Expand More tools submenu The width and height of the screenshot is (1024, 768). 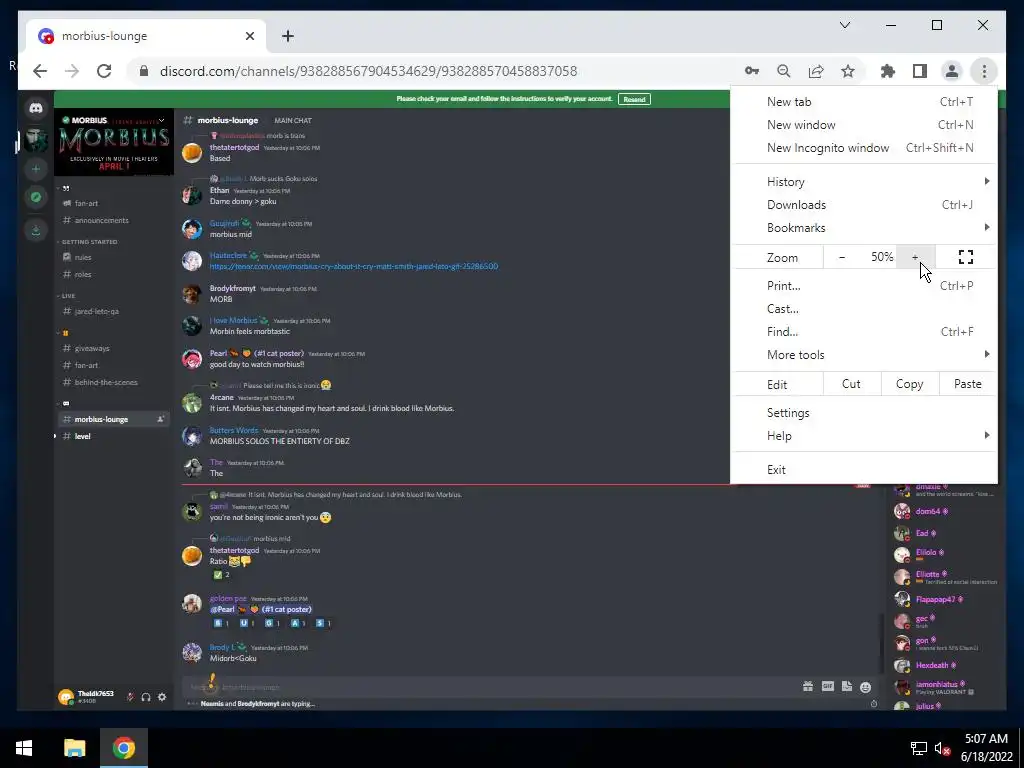(865, 355)
